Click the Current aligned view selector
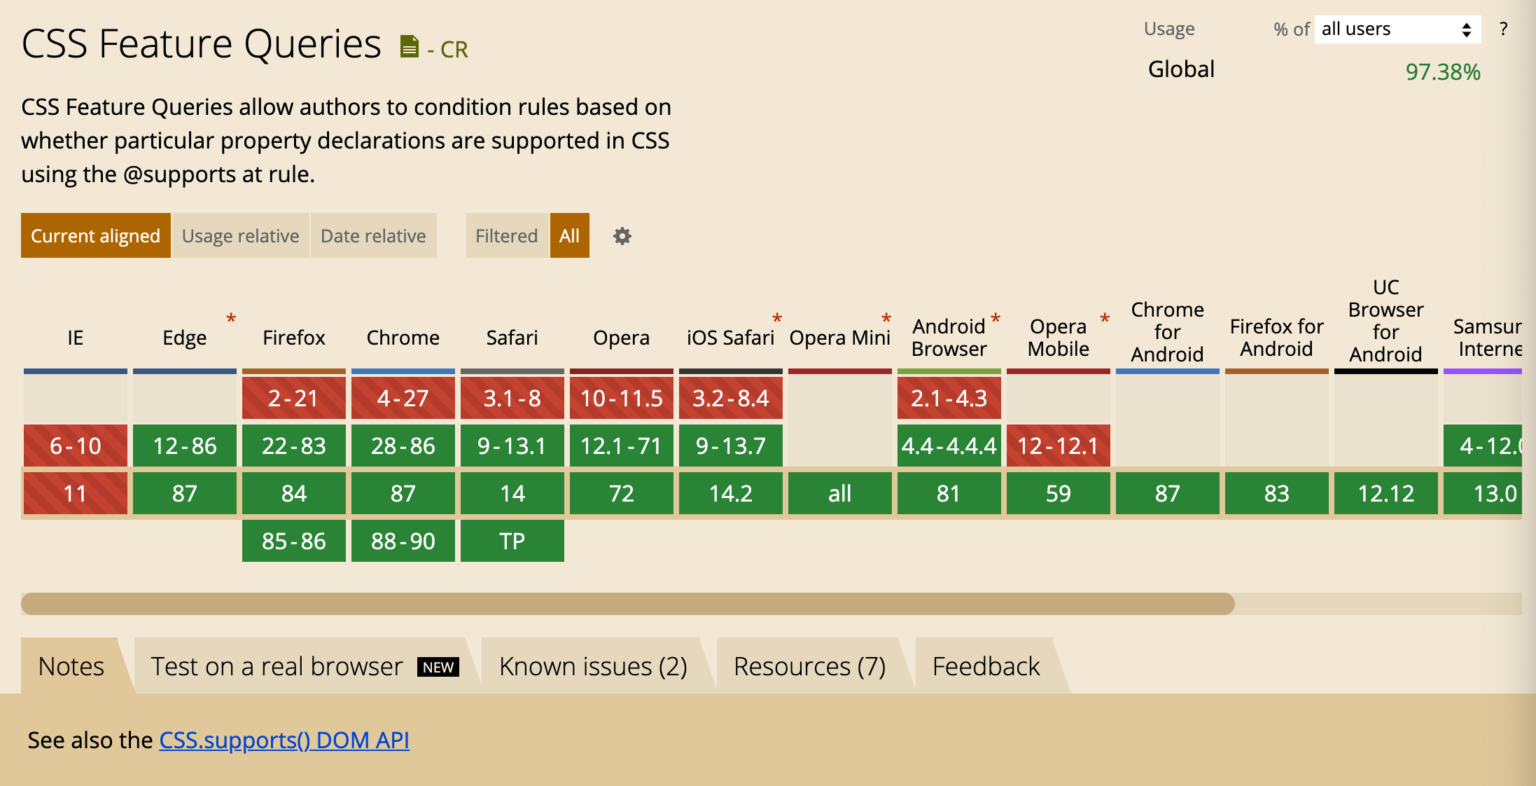The image size is (1536, 786). (95, 235)
